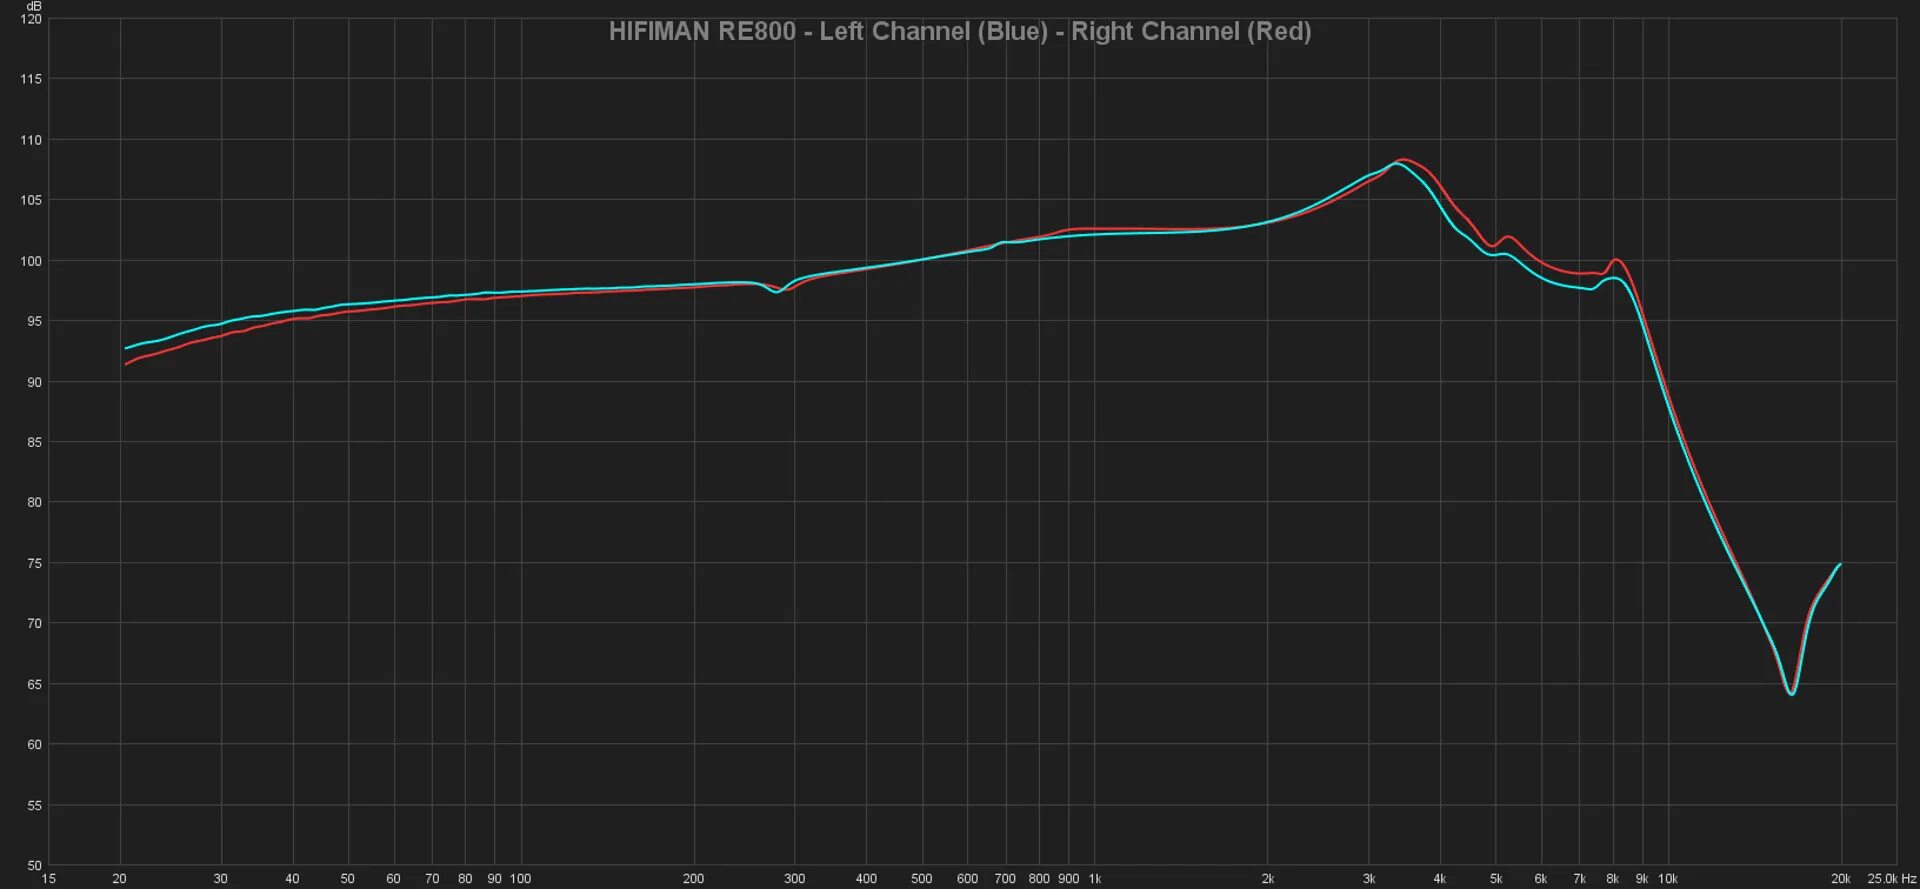The height and width of the screenshot is (889, 1920).
Task: Click the 75 dB vertical axis label
Action: (x=34, y=563)
